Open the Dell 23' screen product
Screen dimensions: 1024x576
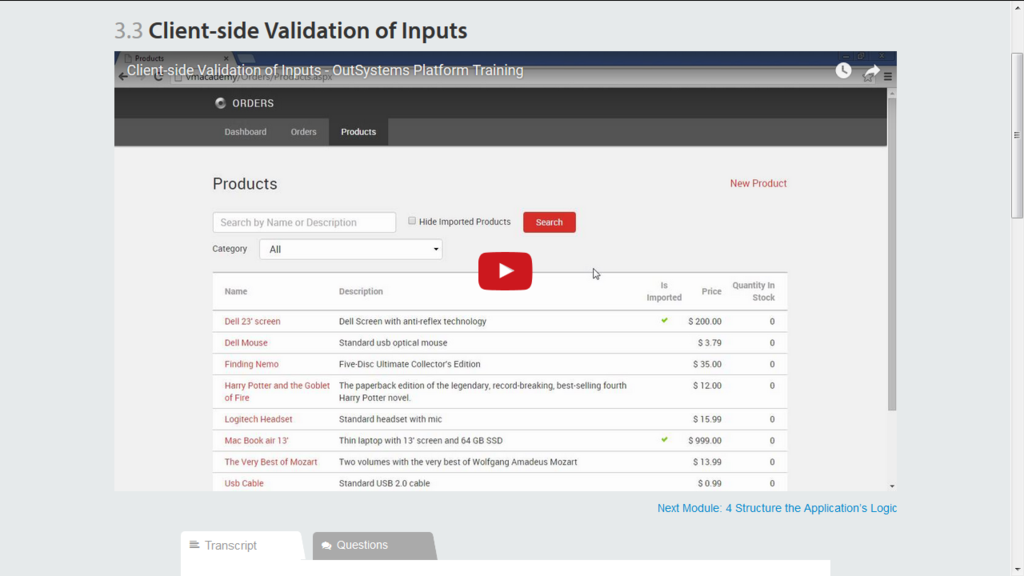(x=252, y=321)
